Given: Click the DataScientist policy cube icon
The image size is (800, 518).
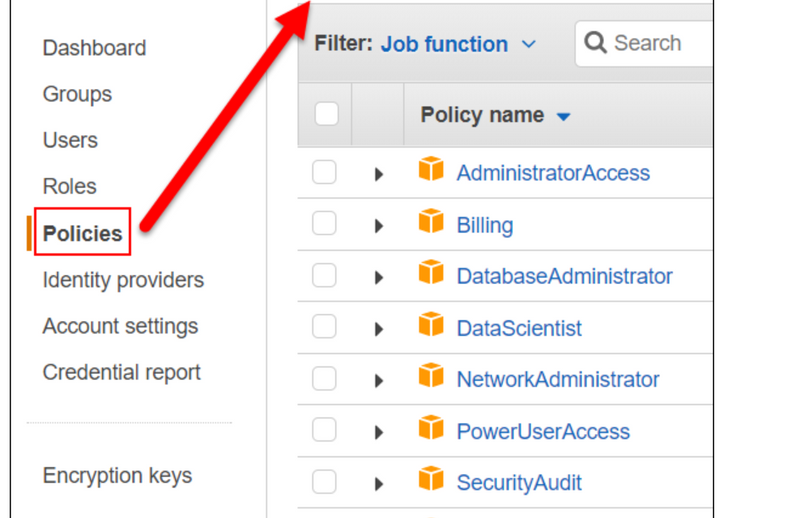Looking at the screenshot, I should pos(431,326).
